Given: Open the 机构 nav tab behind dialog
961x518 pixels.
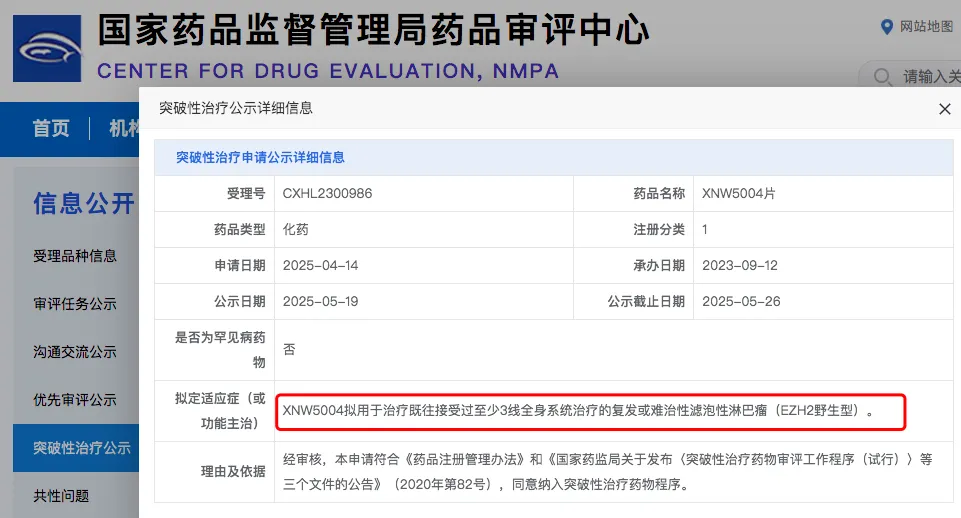Looking at the screenshot, I should coord(124,129).
